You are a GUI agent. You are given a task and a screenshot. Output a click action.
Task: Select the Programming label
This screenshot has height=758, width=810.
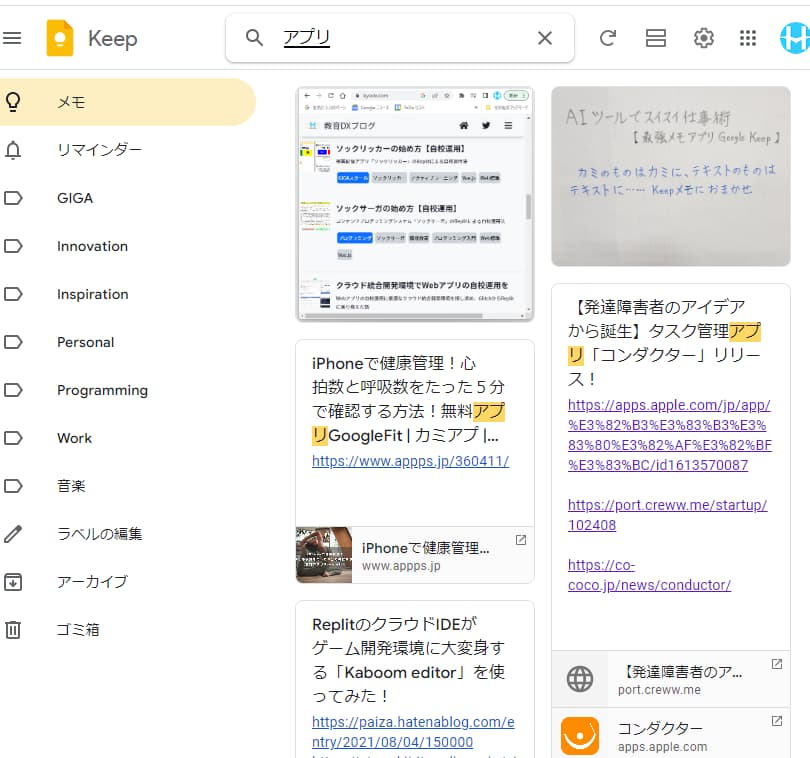[x=102, y=390]
